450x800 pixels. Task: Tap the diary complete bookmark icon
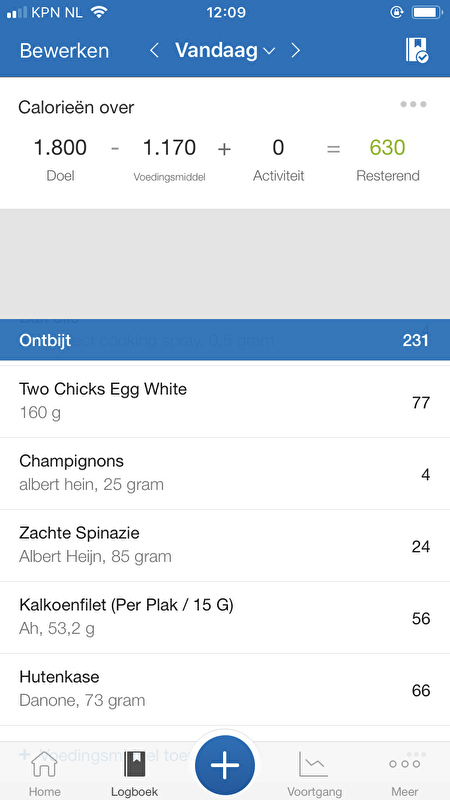pos(417,50)
